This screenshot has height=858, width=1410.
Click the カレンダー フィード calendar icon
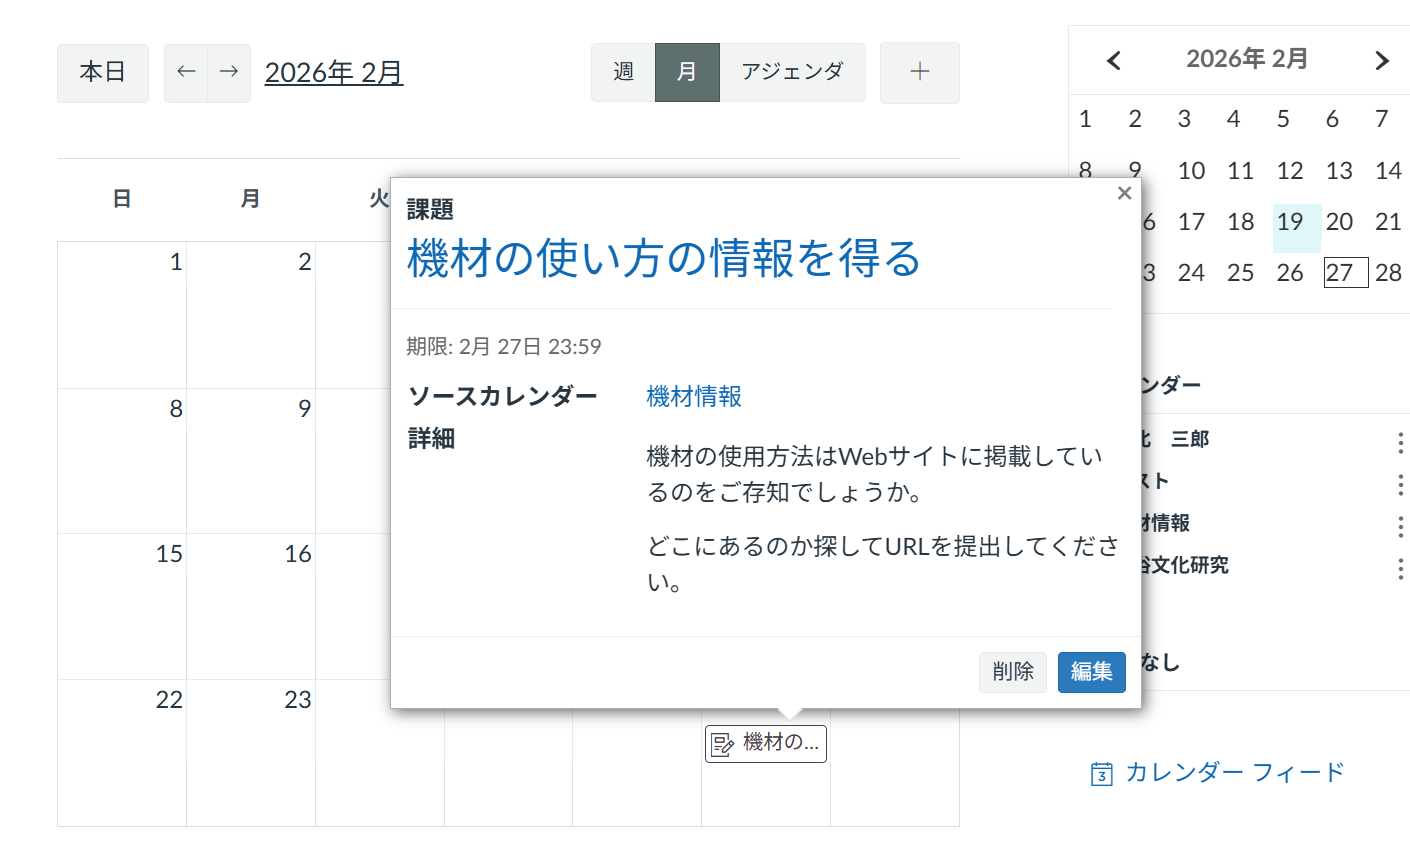click(x=1100, y=772)
